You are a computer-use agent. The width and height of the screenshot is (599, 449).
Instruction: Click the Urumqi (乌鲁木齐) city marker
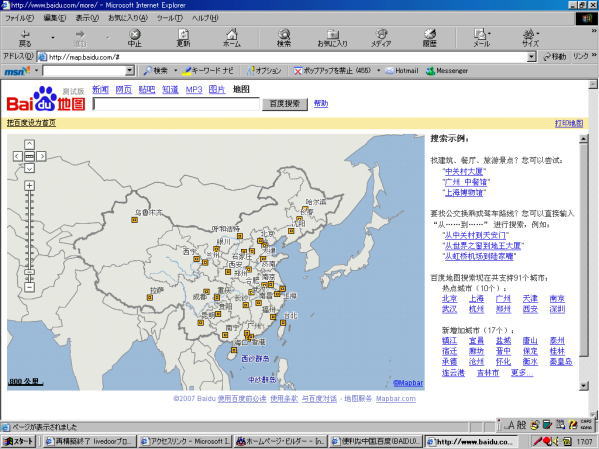134,220
